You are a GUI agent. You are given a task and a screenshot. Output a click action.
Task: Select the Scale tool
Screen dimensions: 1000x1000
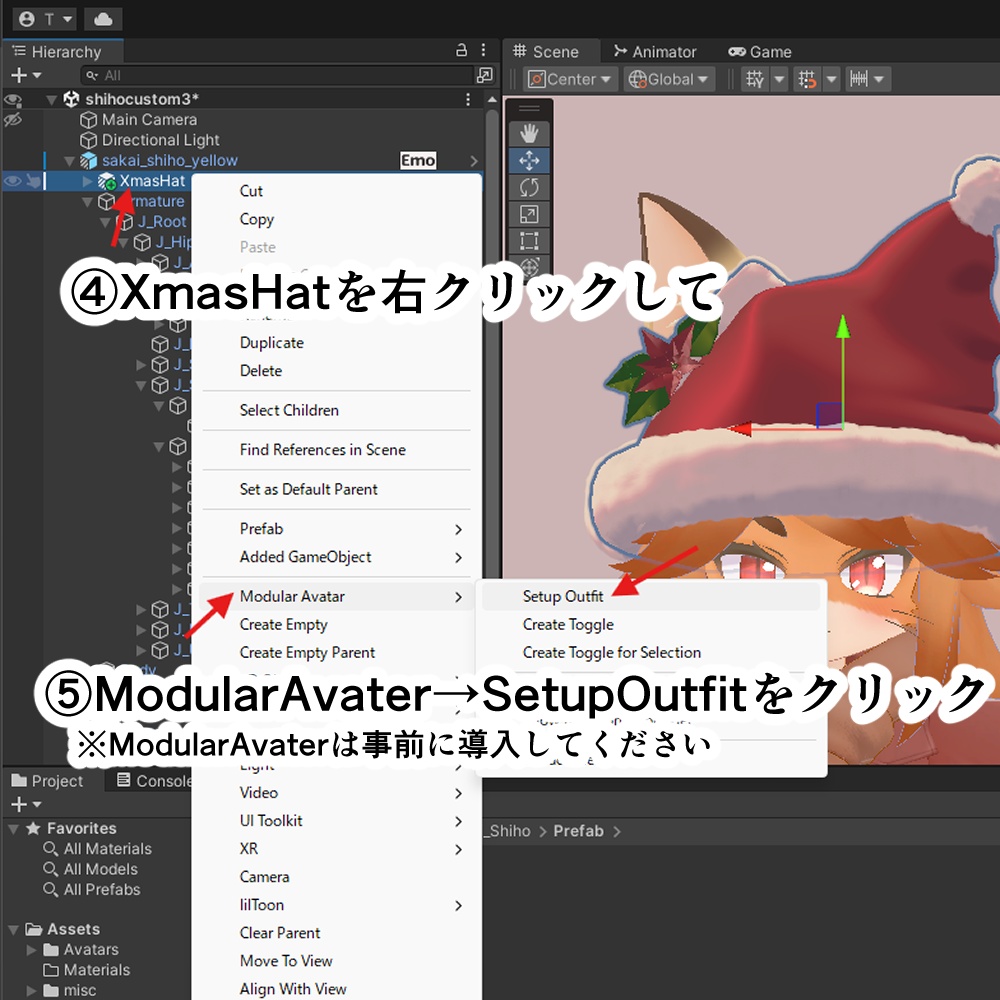click(529, 214)
